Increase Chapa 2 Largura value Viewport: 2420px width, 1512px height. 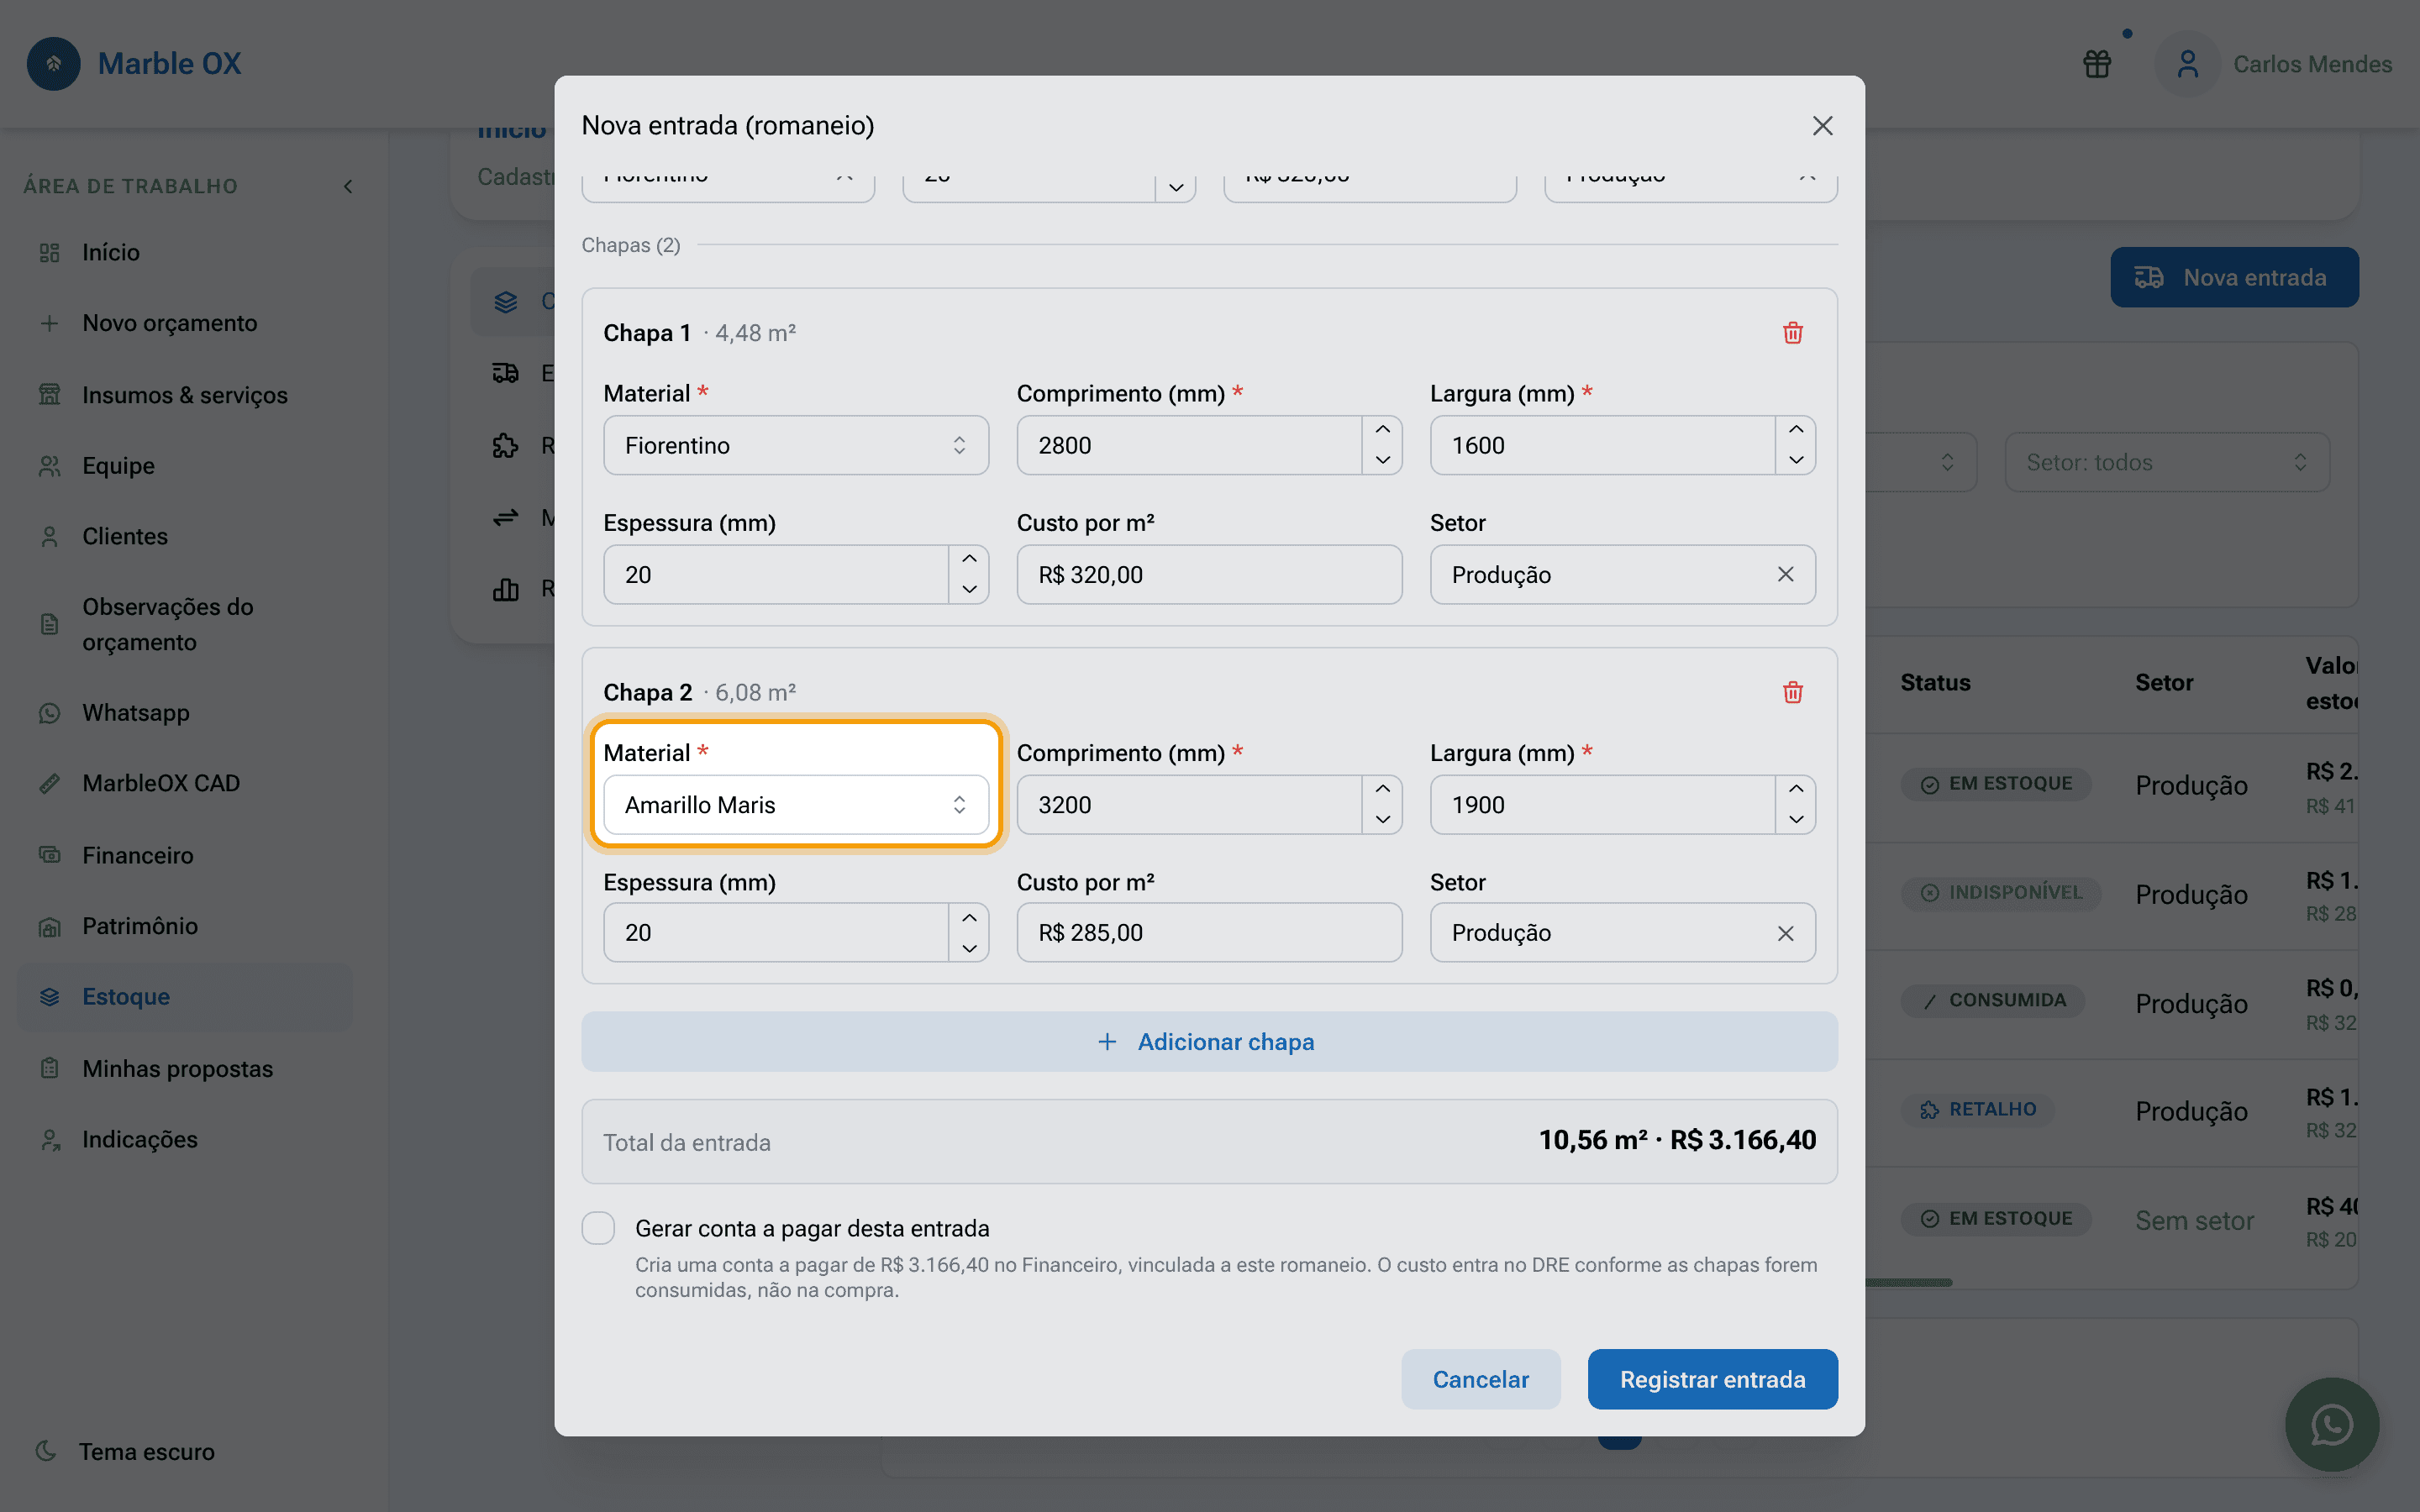pos(1796,789)
